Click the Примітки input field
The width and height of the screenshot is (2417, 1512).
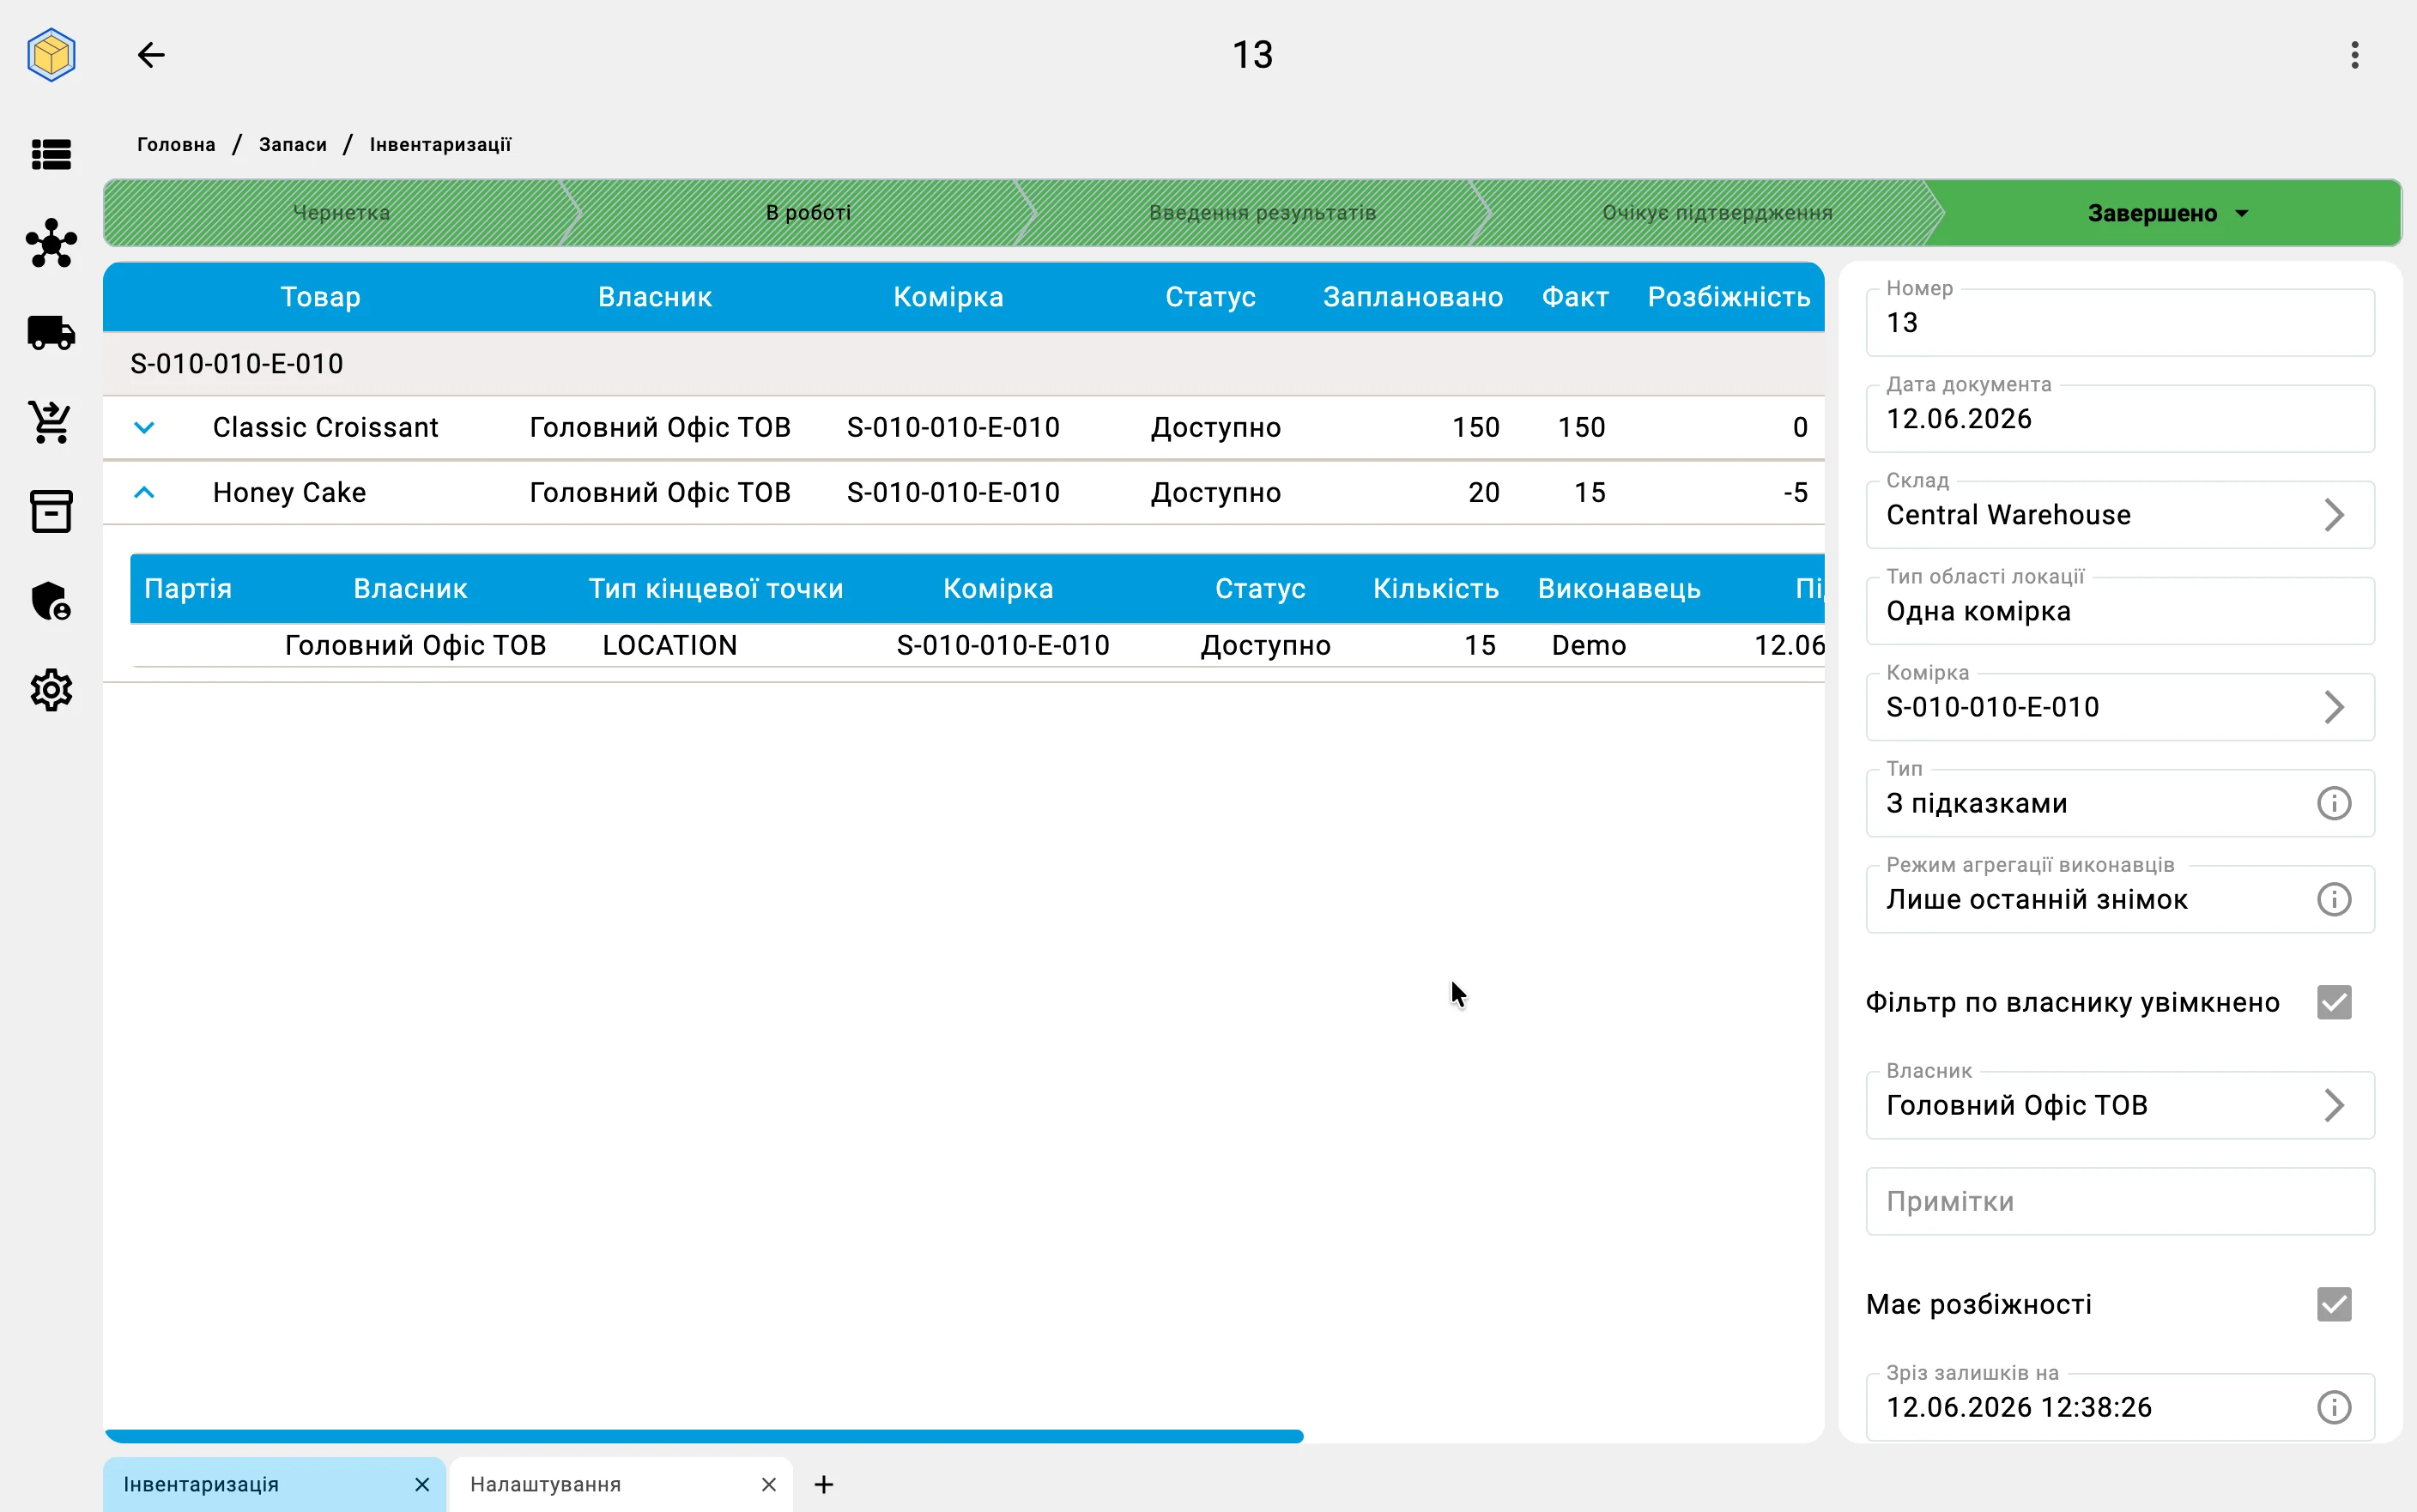pos(2119,1201)
